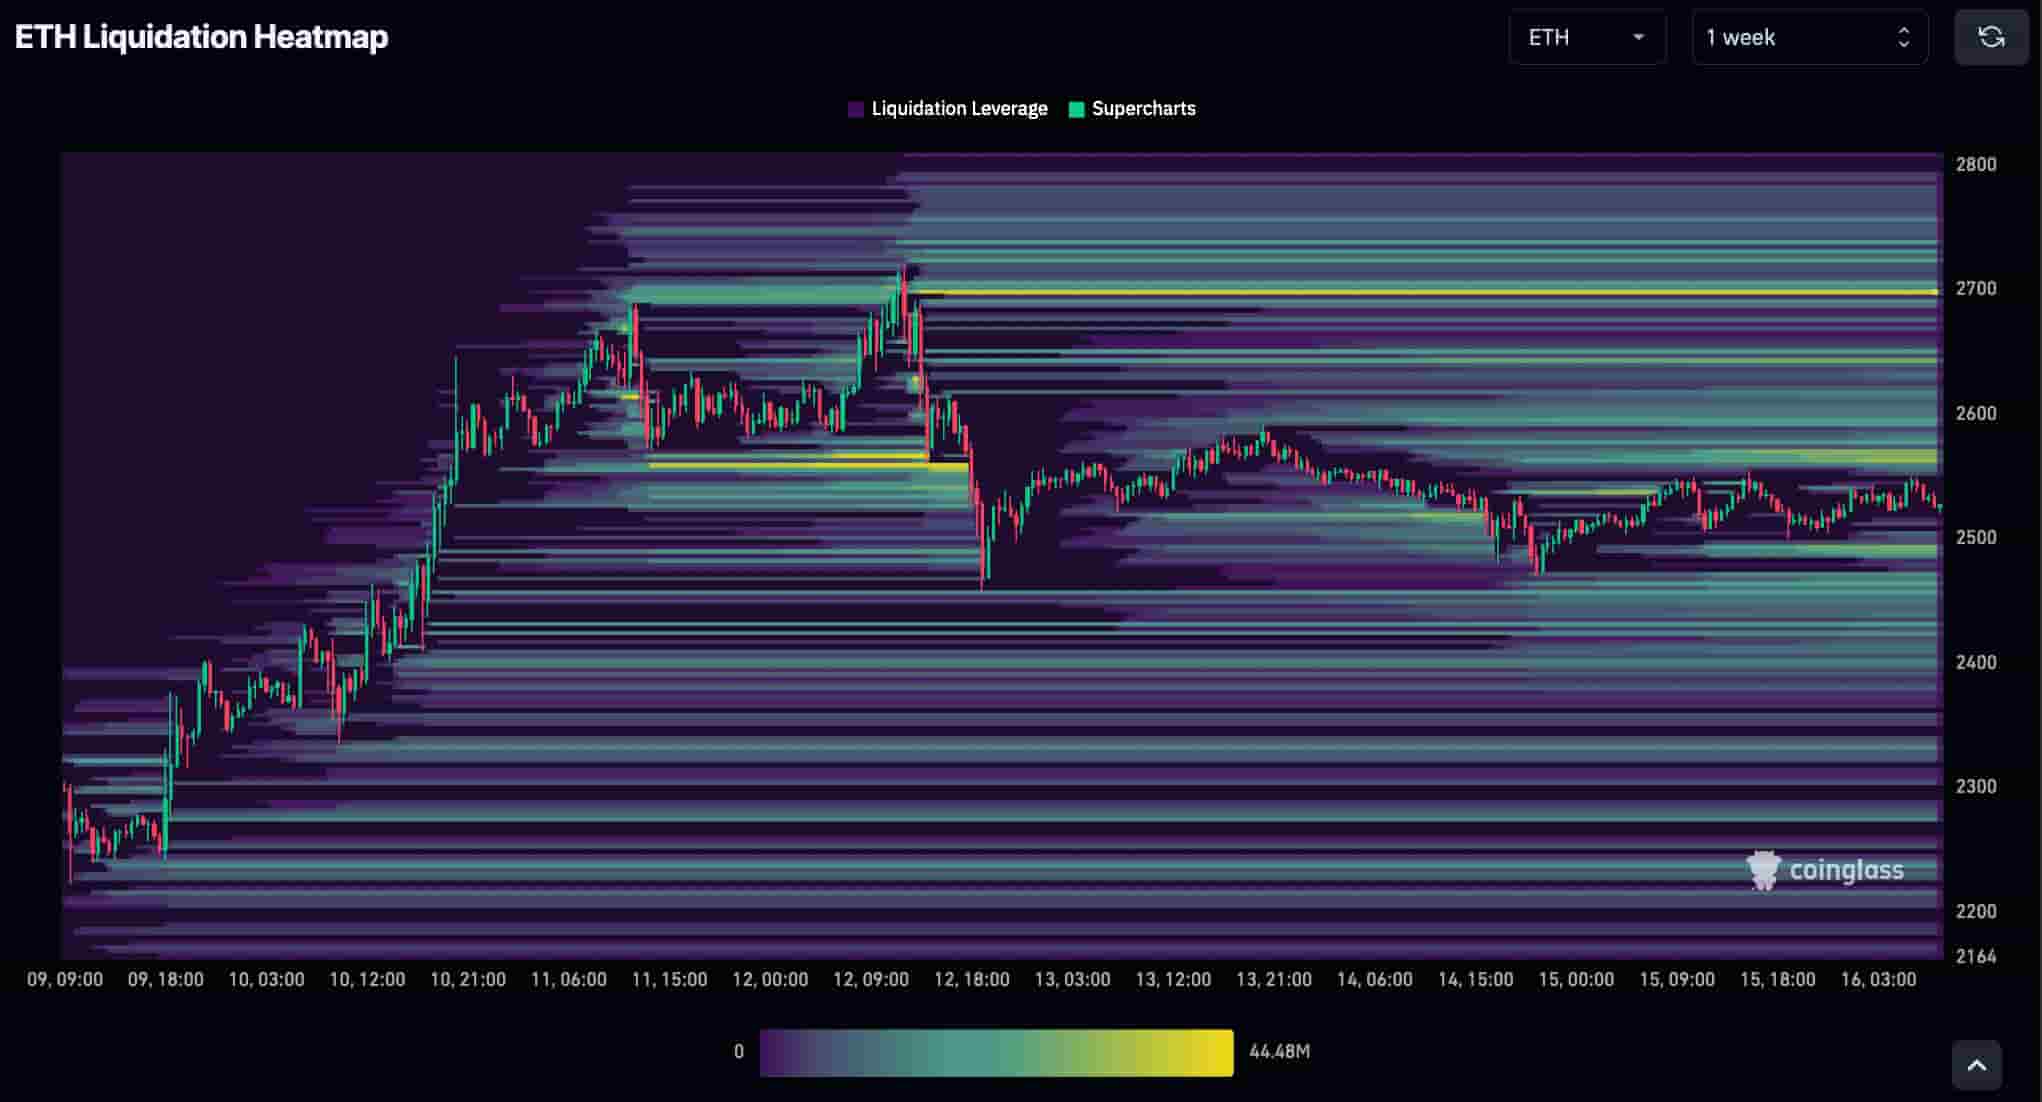The width and height of the screenshot is (2042, 1102).
Task: Click the 44.48M scale maximum label
Action: coord(1279,1052)
